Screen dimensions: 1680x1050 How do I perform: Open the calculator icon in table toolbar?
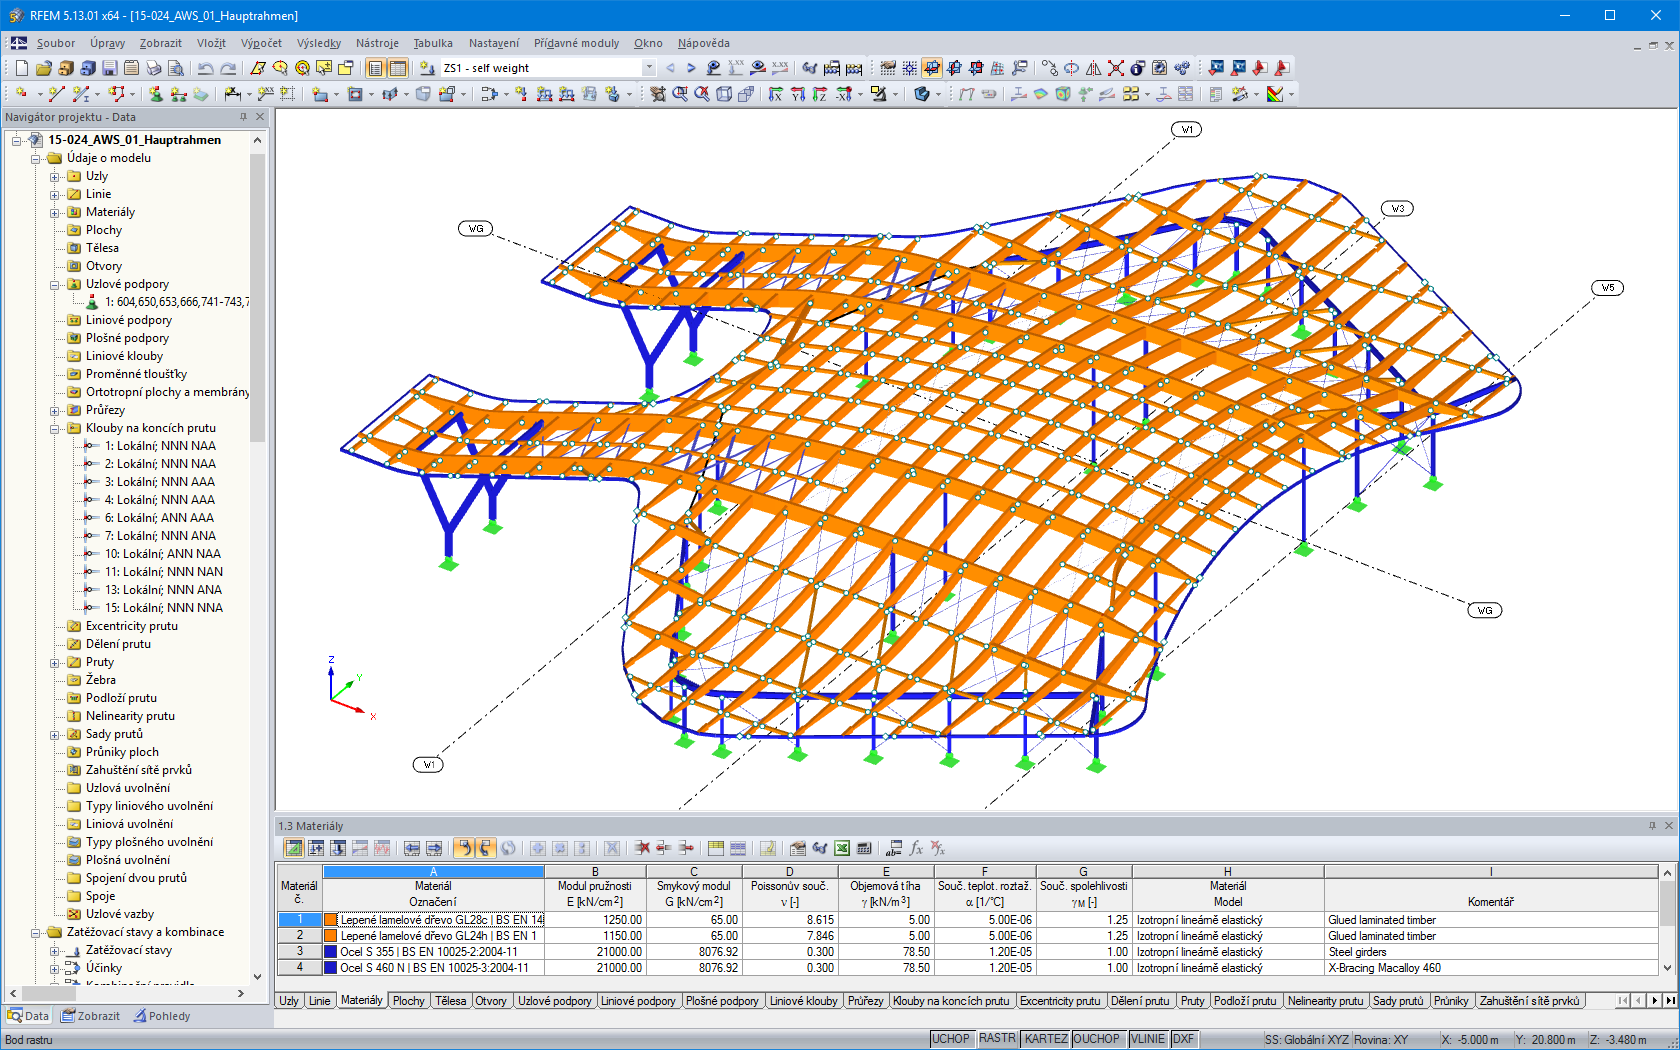863,847
